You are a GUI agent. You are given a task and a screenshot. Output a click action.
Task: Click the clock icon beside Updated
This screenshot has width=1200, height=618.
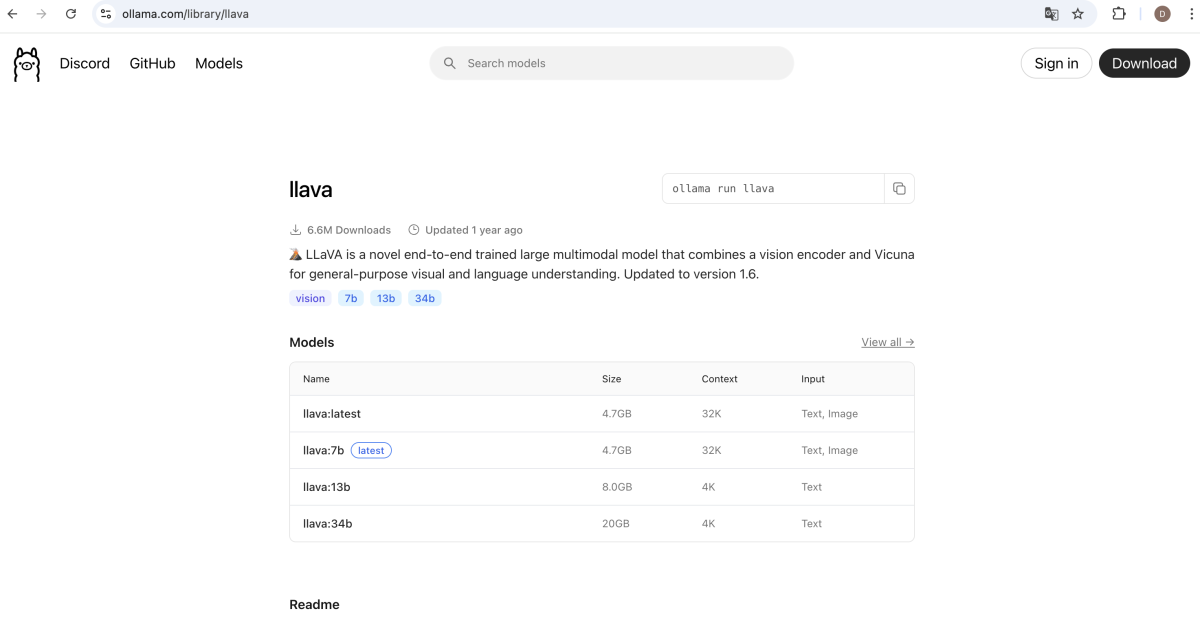tap(414, 230)
